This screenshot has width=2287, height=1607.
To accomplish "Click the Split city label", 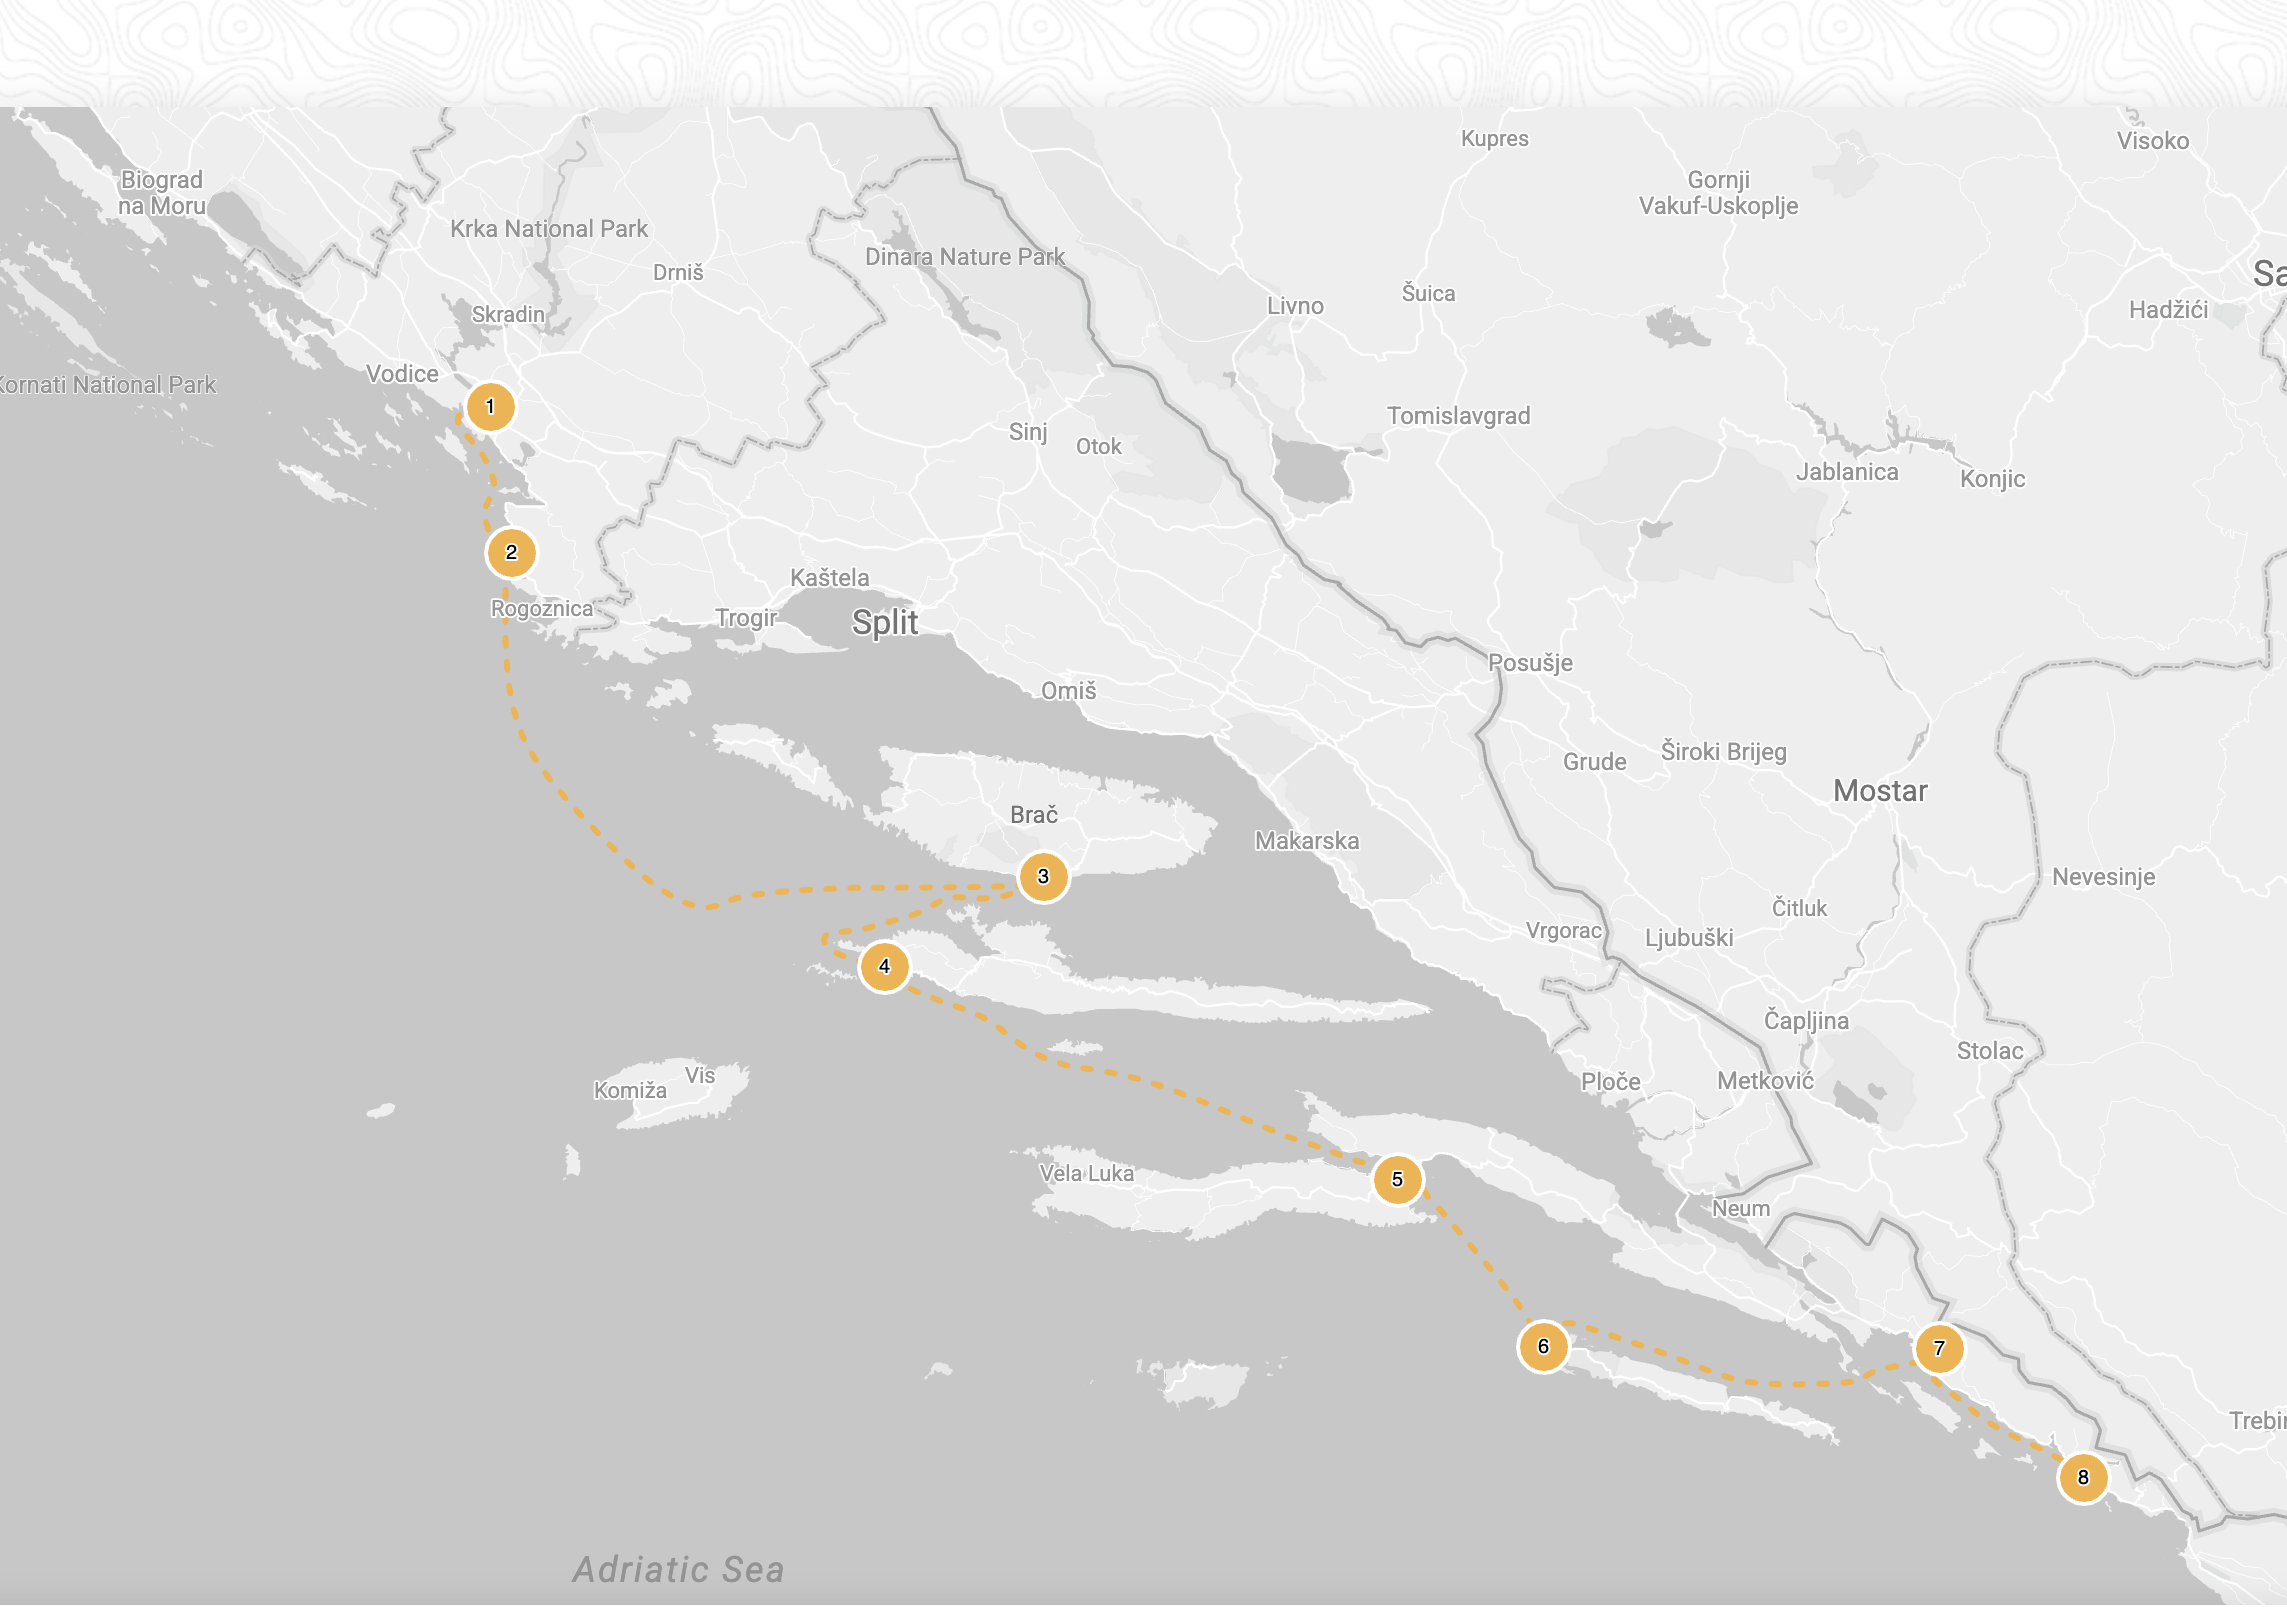I will [x=885, y=623].
